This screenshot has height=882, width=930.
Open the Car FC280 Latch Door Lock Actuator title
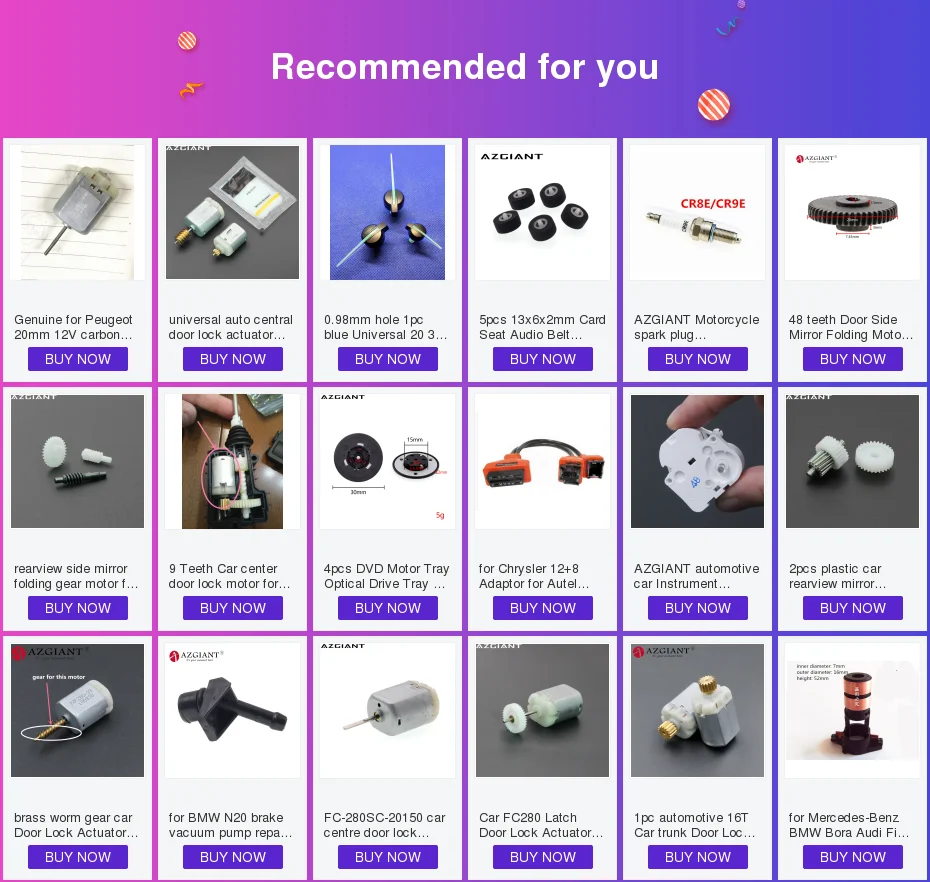541,825
